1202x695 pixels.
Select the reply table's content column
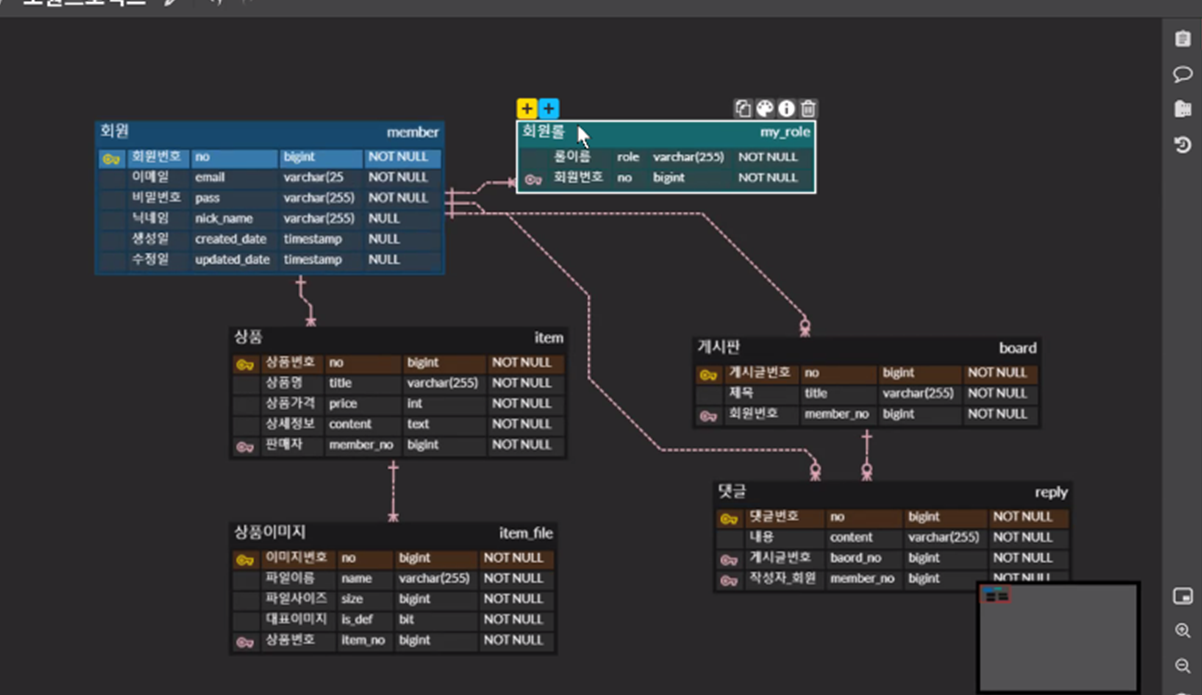pos(893,537)
